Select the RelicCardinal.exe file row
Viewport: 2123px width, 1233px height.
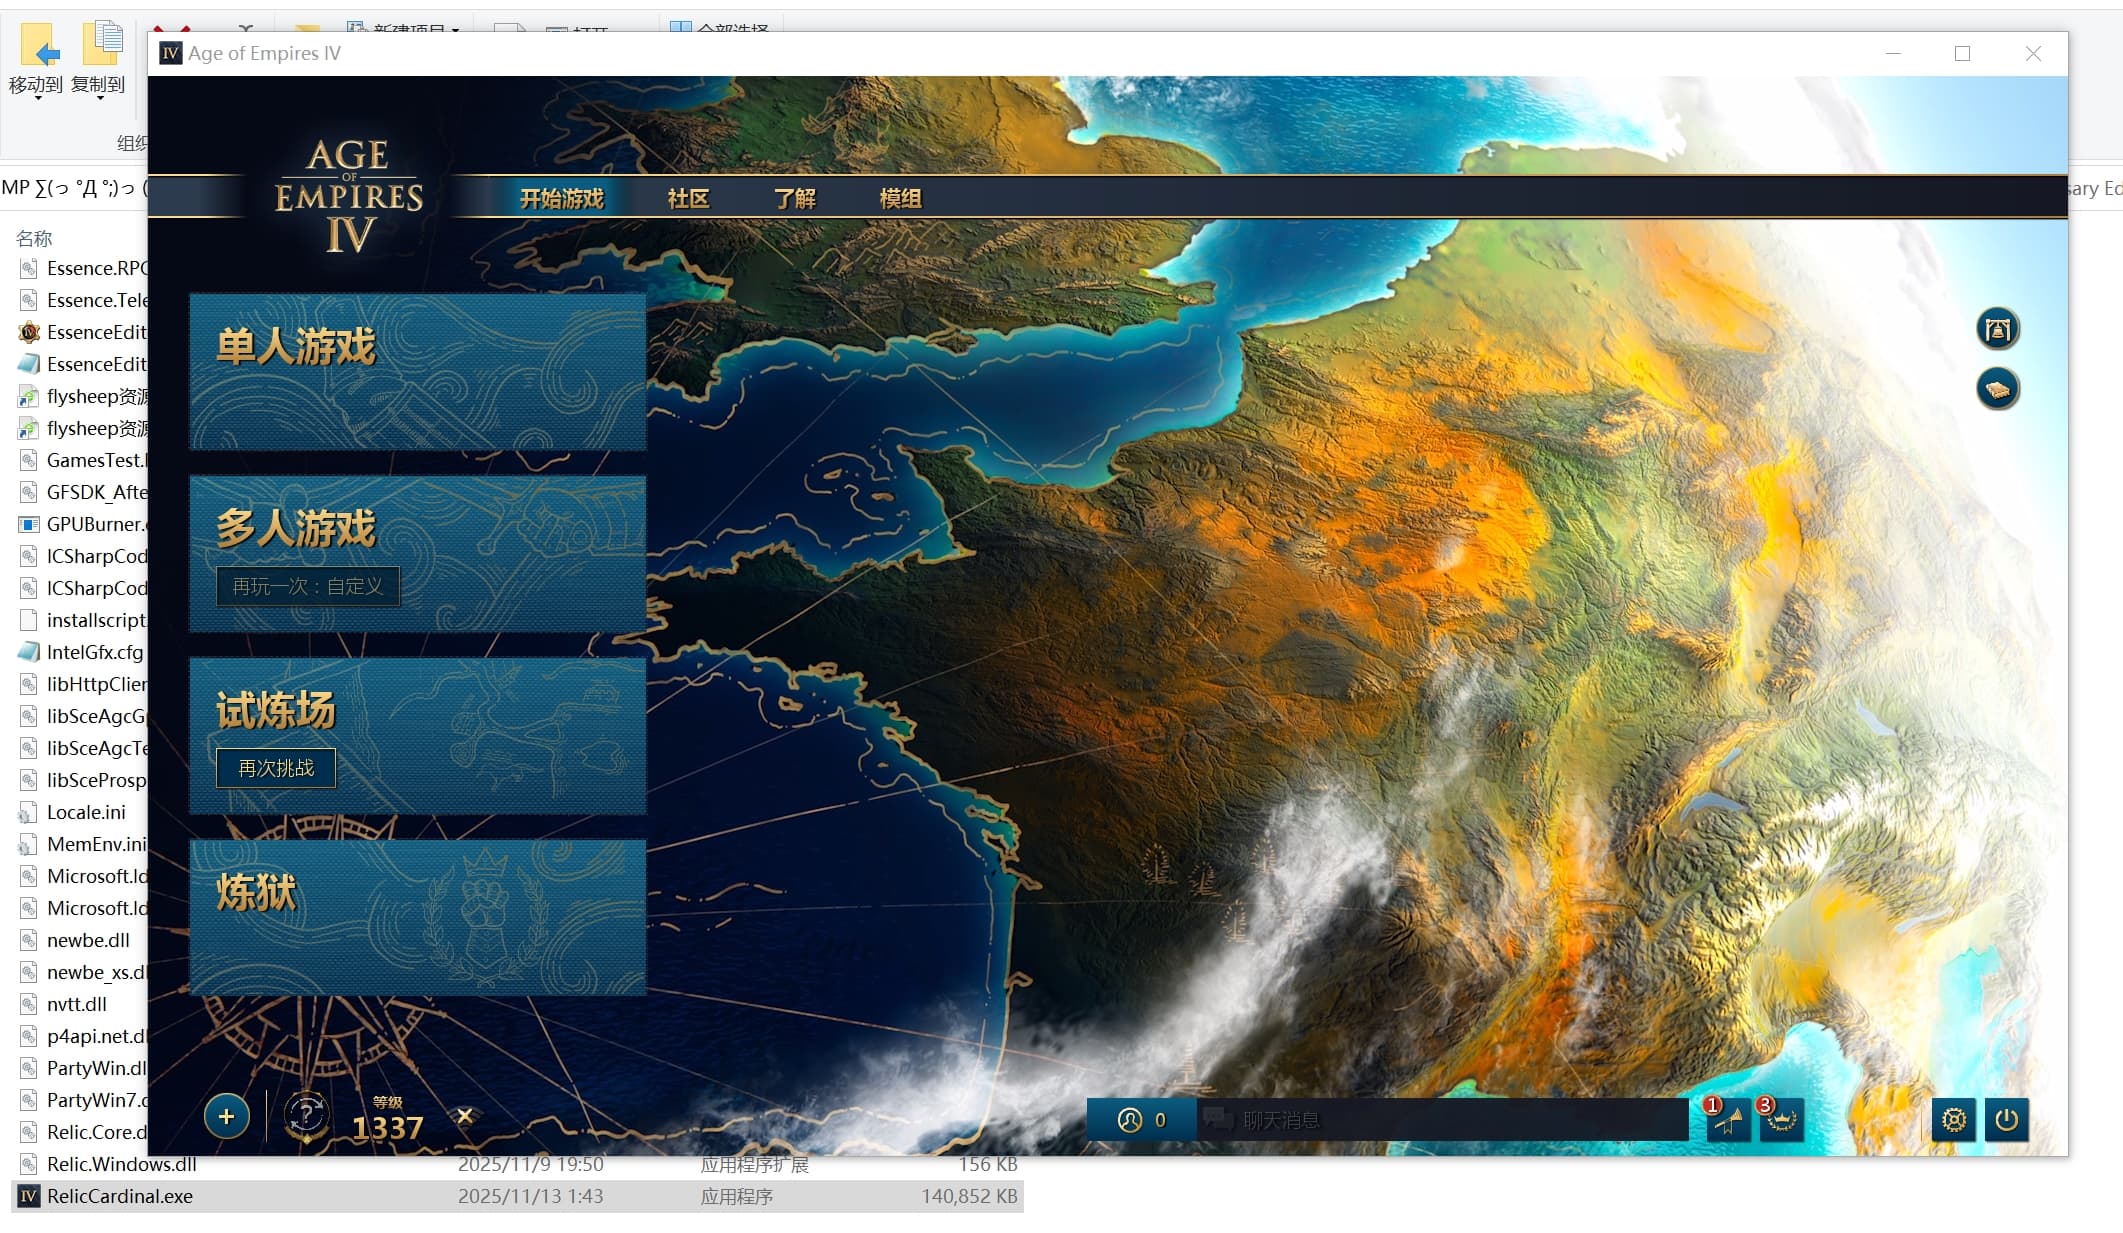120,1196
